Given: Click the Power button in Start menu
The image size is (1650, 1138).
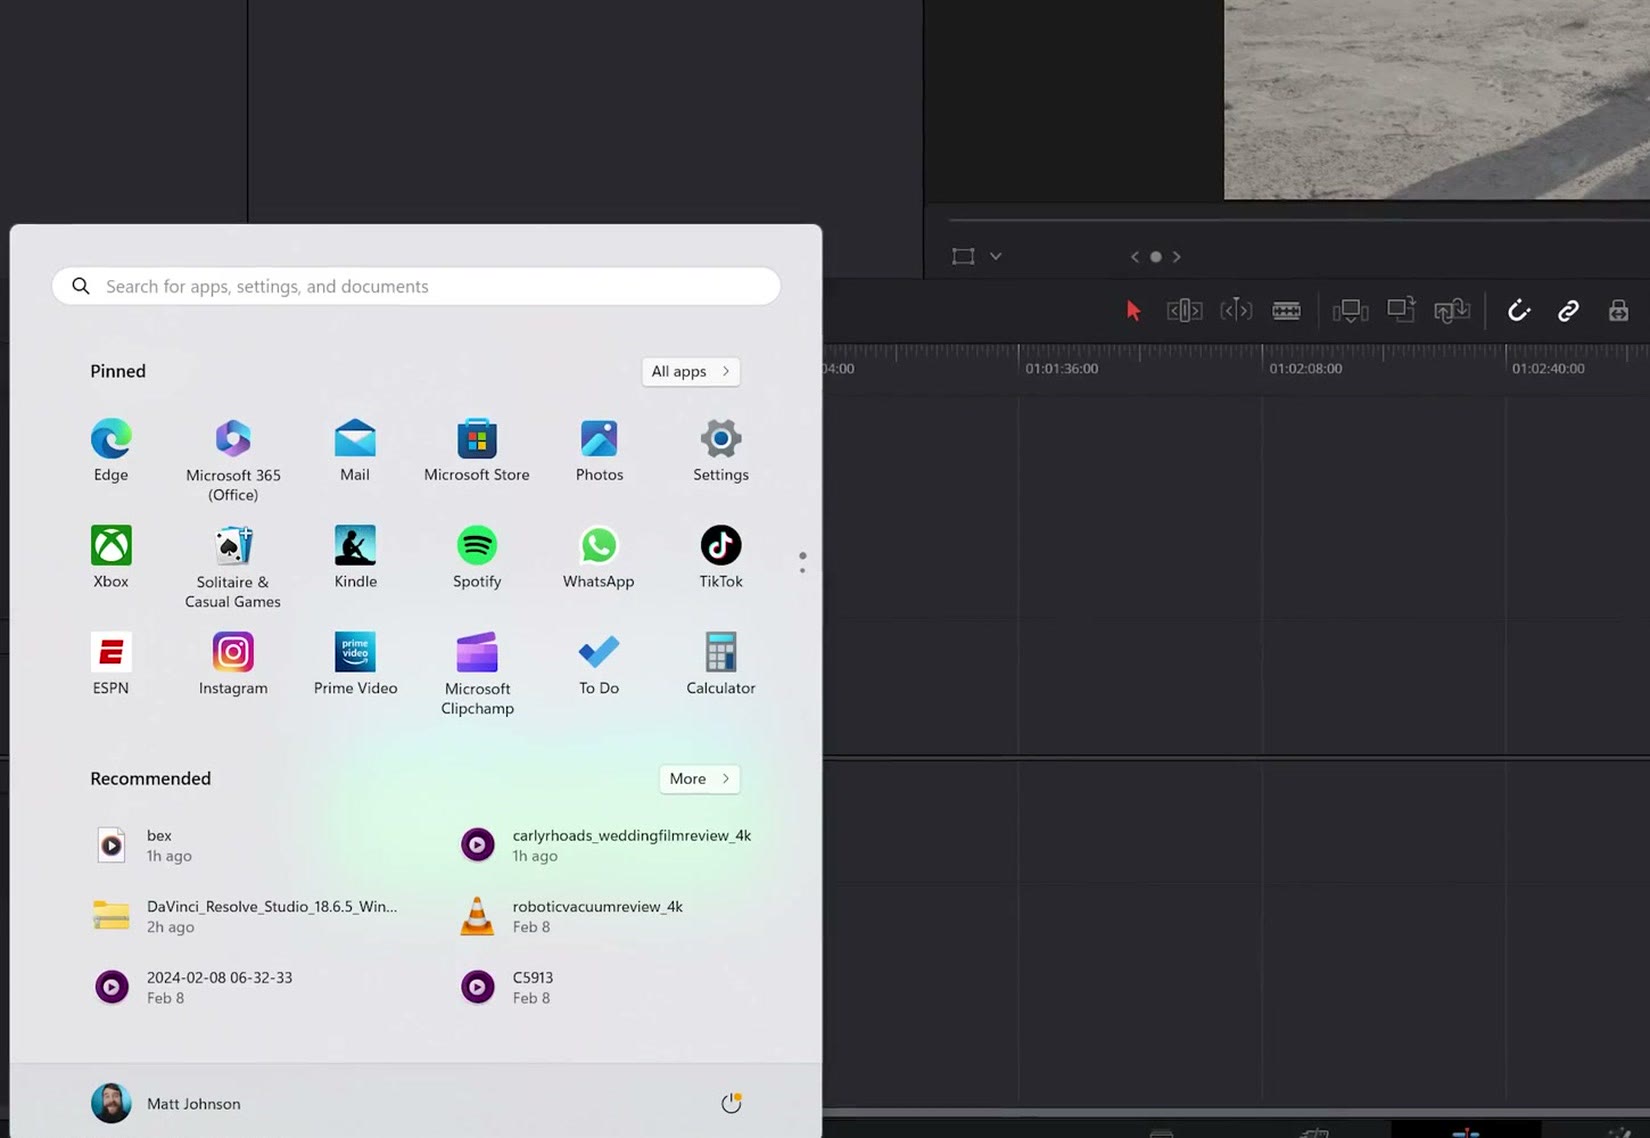Looking at the screenshot, I should click(731, 1103).
